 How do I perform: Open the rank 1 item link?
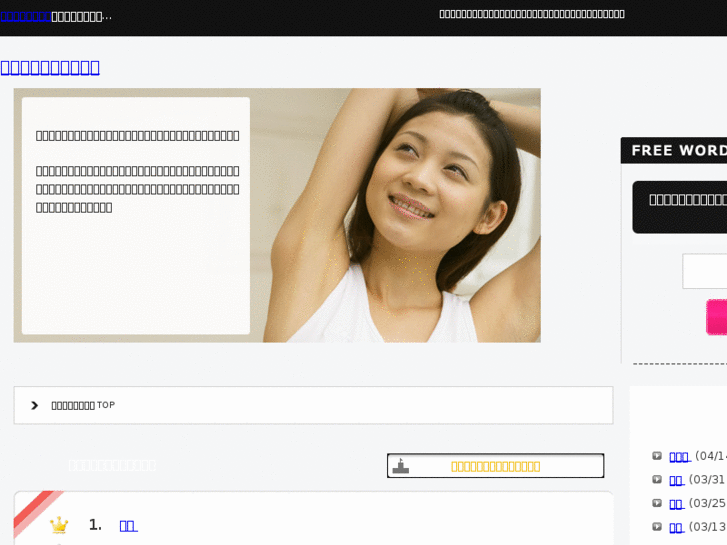pos(128,526)
